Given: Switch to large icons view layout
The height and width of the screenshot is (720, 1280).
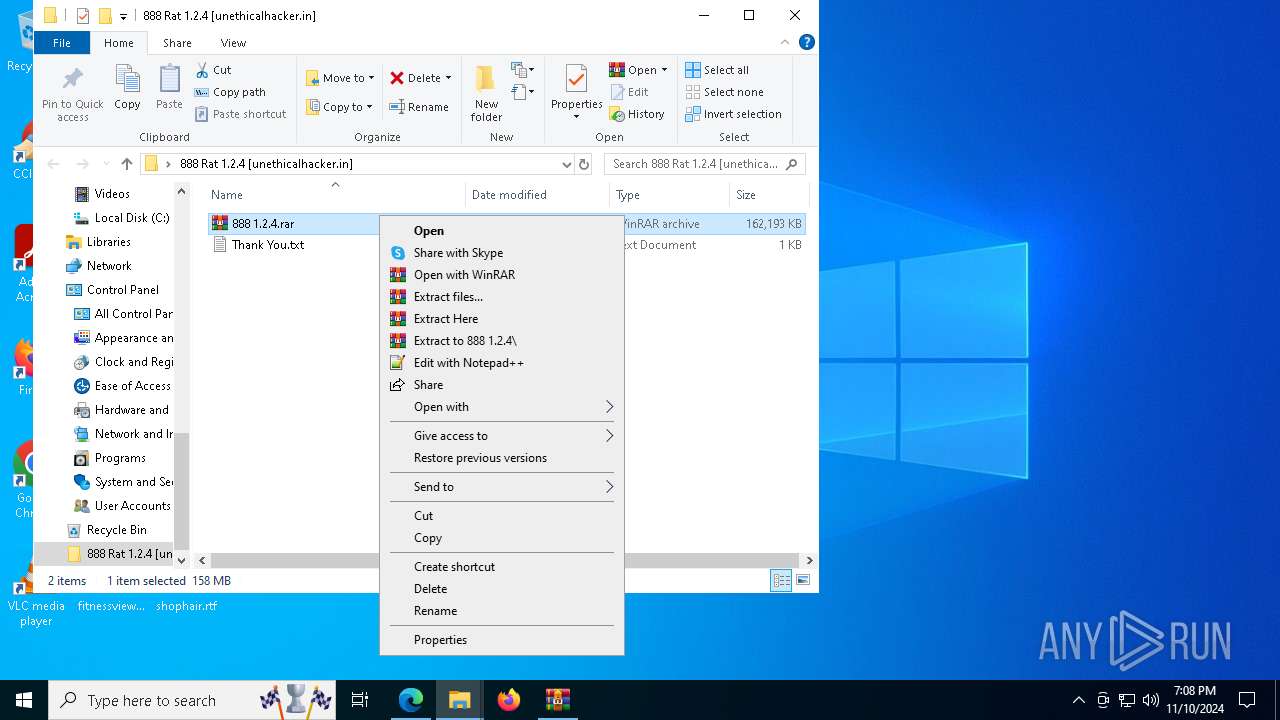Looking at the screenshot, I should tap(802, 581).
